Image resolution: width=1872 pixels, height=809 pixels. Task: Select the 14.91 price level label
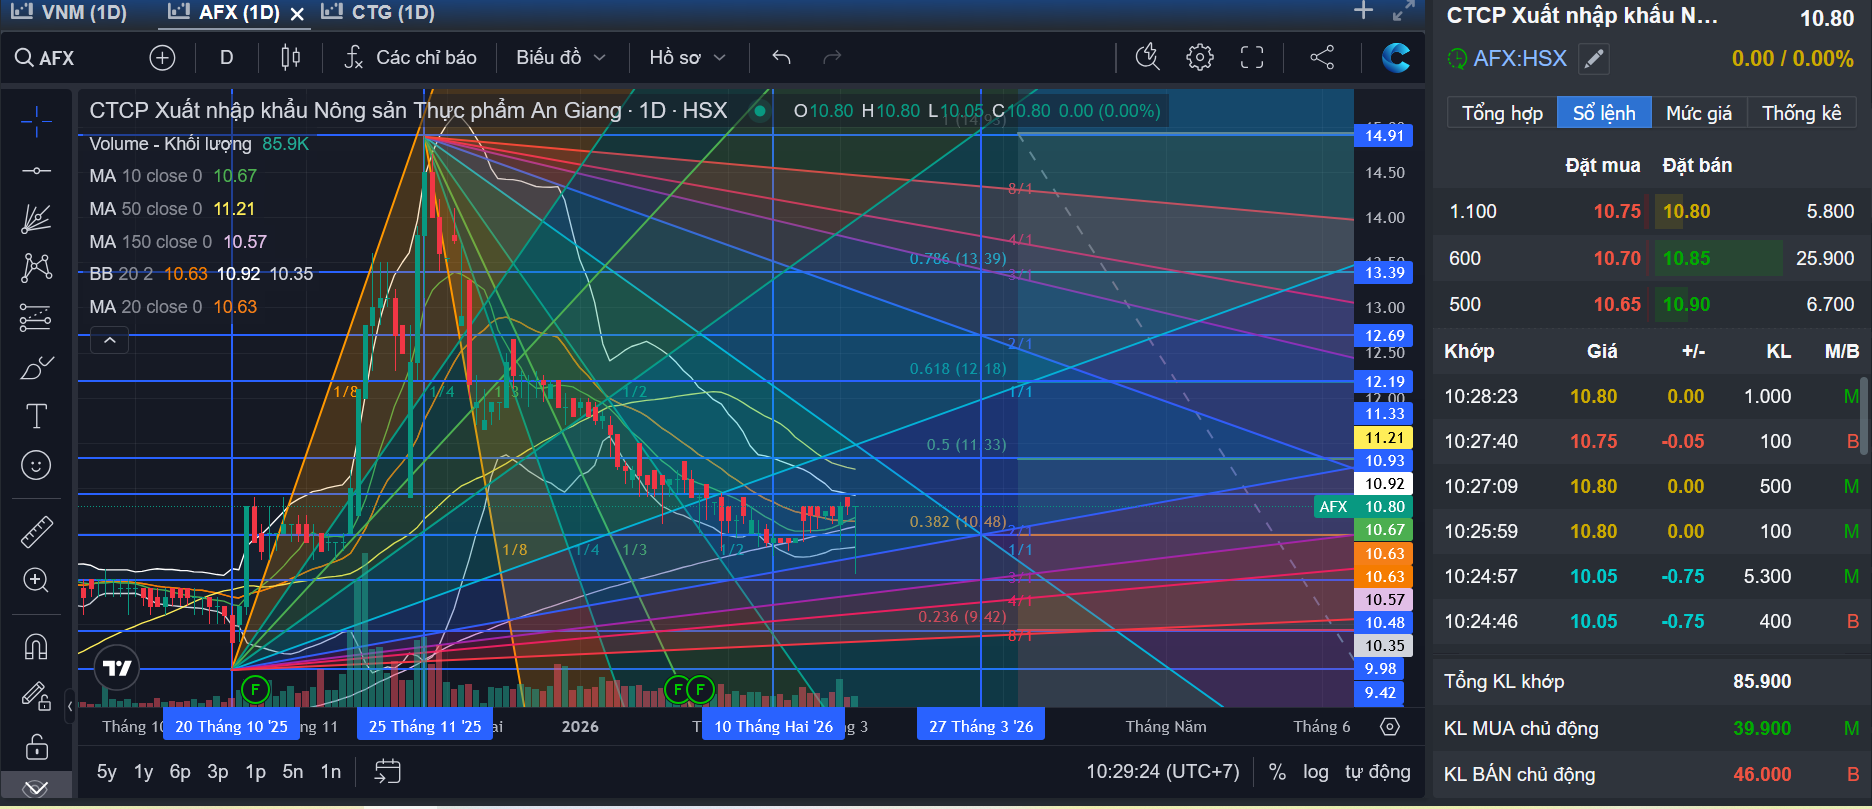pos(1384,136)
